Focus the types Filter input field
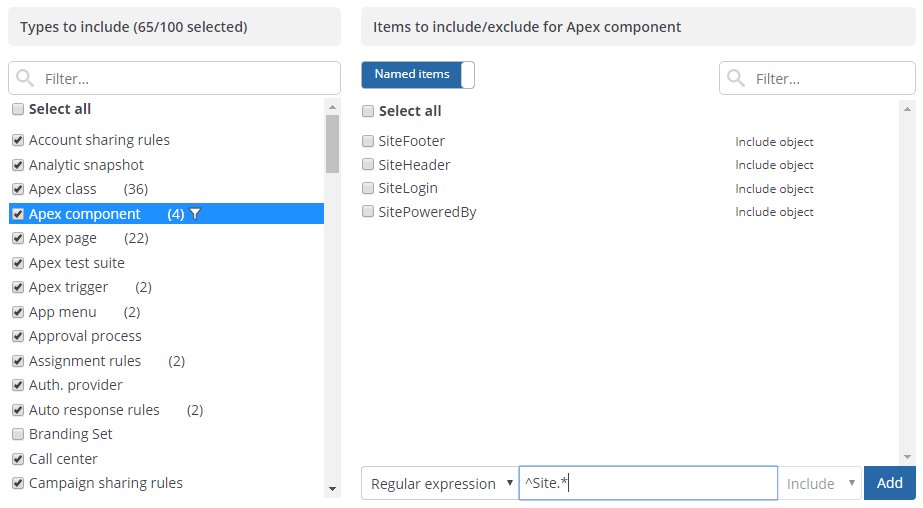The width and height of the screenshot is (923, 508). click(x=185, y=78)
